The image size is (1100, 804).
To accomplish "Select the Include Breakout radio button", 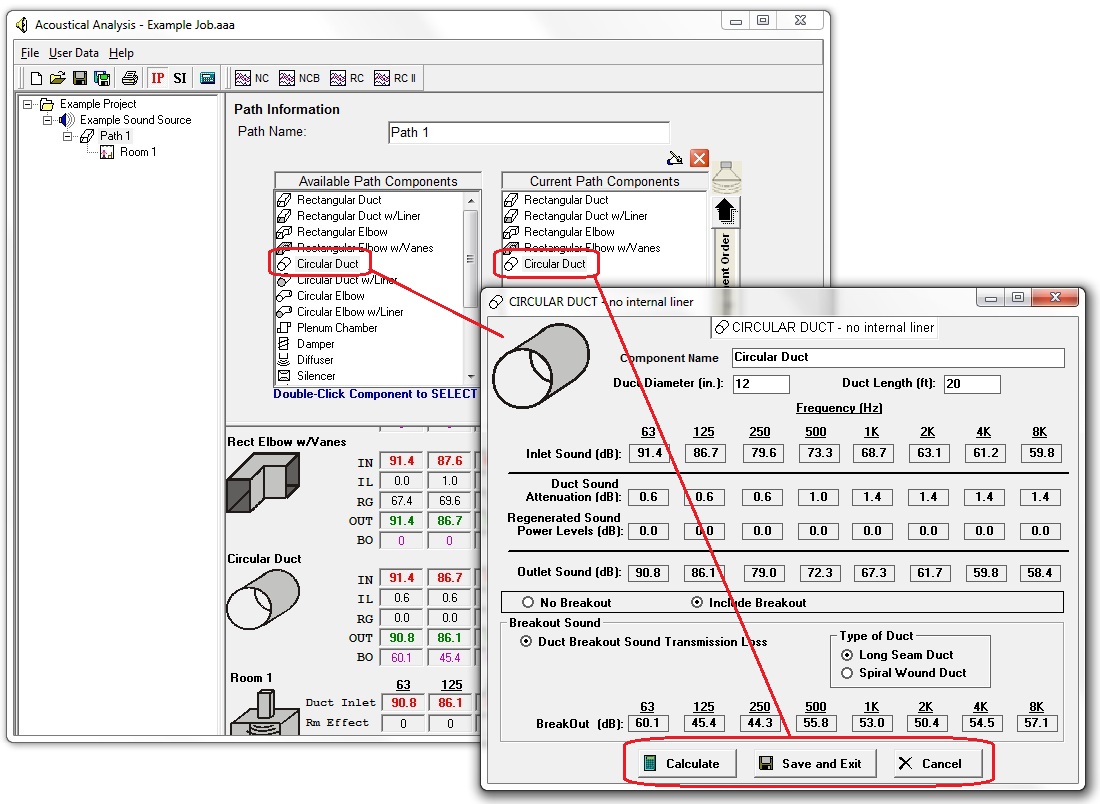I will [697, 603].
